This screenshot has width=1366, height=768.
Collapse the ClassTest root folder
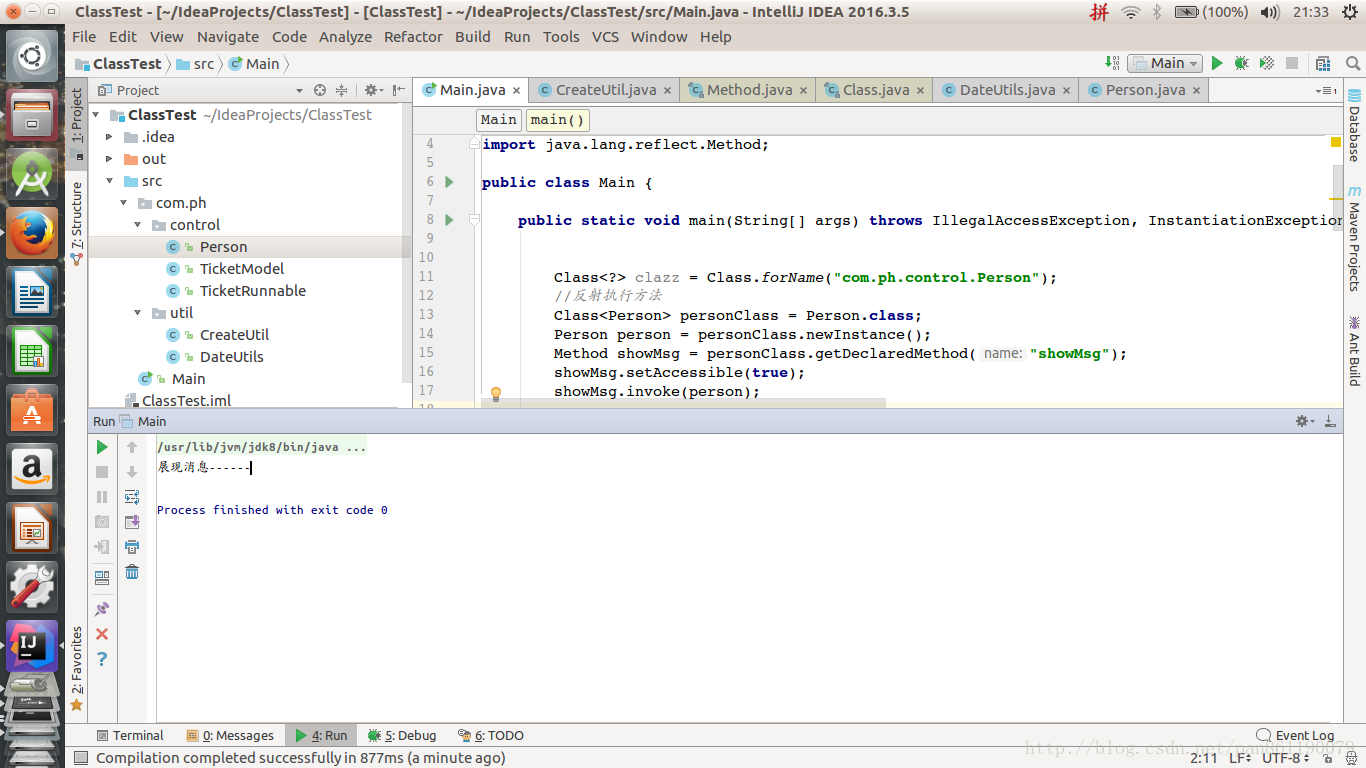pyautogui.click(x=97, y=115)
